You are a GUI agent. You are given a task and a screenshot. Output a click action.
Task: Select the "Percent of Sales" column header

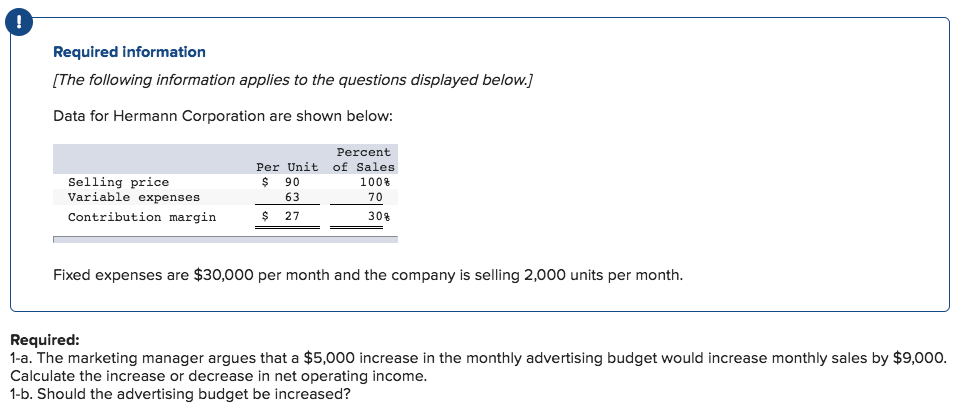coord(363,159)
